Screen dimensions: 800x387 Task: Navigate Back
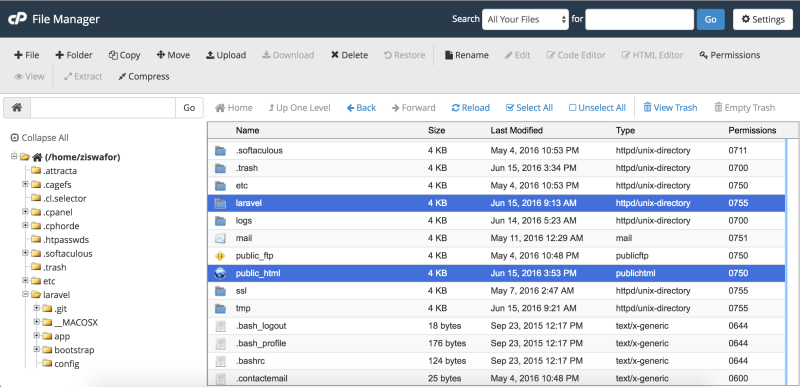pyautogui.click(x=361, y=108)
